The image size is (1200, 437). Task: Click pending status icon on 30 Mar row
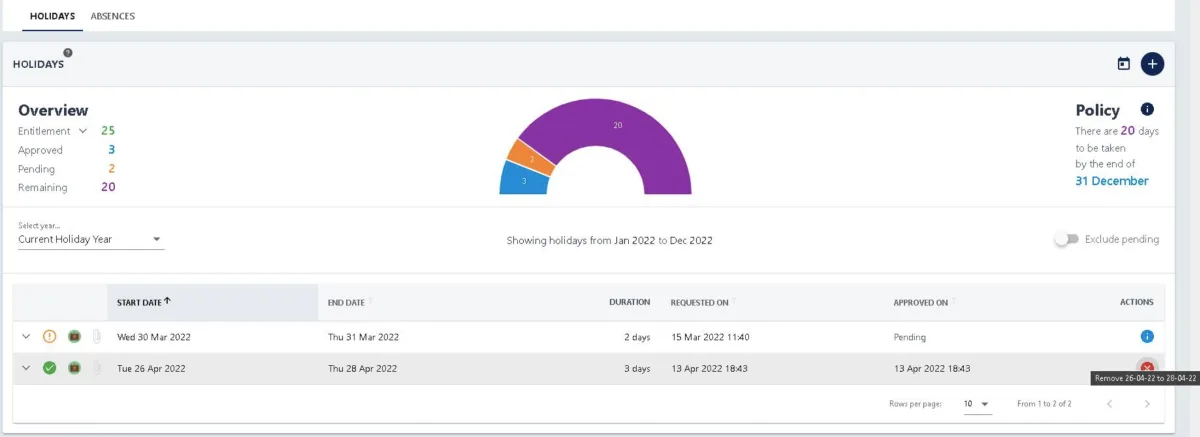50,337
